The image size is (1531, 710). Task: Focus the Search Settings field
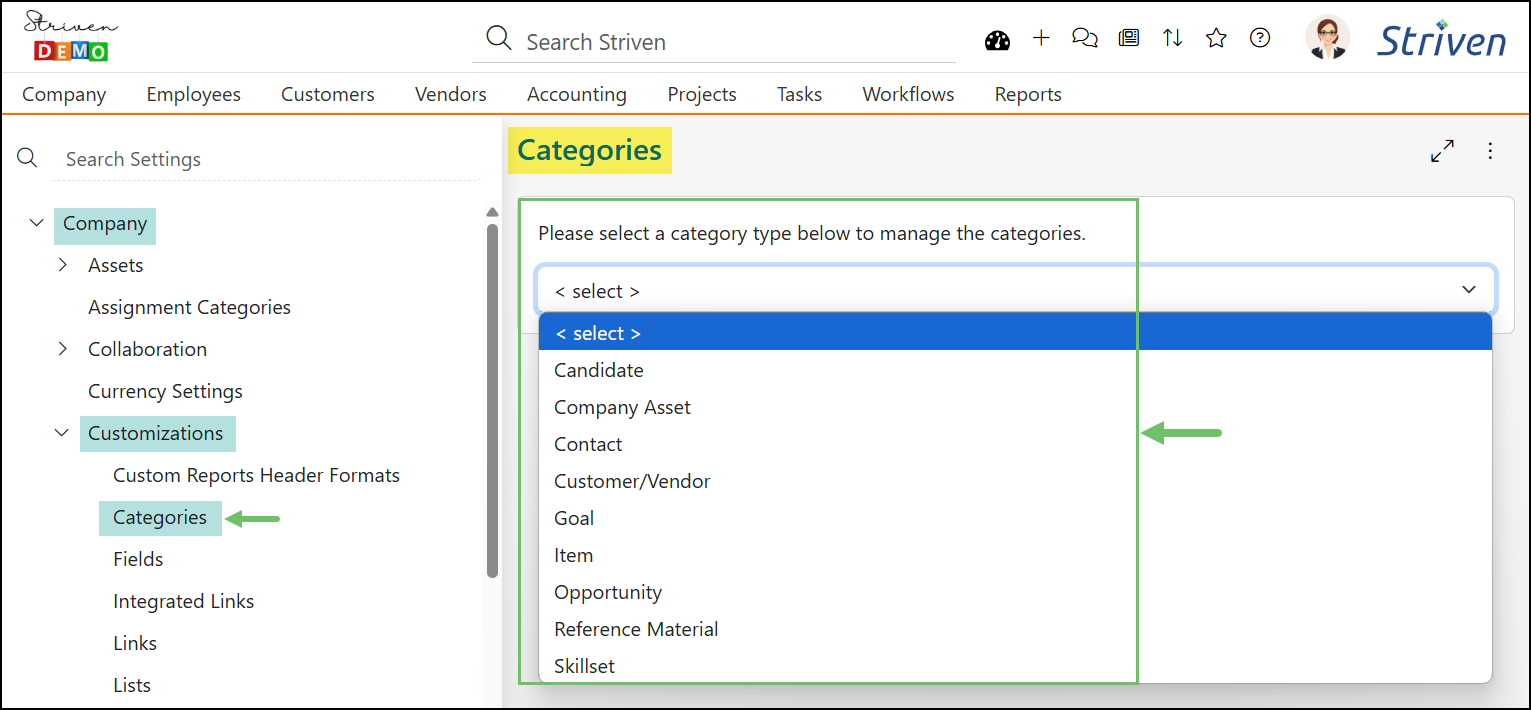pos(265,159)
